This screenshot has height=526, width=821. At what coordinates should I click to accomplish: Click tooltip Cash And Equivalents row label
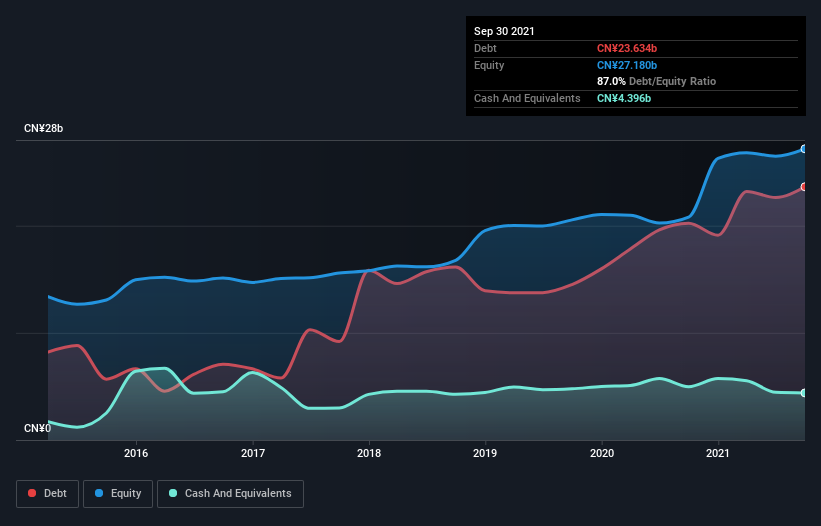coord(527,98)
